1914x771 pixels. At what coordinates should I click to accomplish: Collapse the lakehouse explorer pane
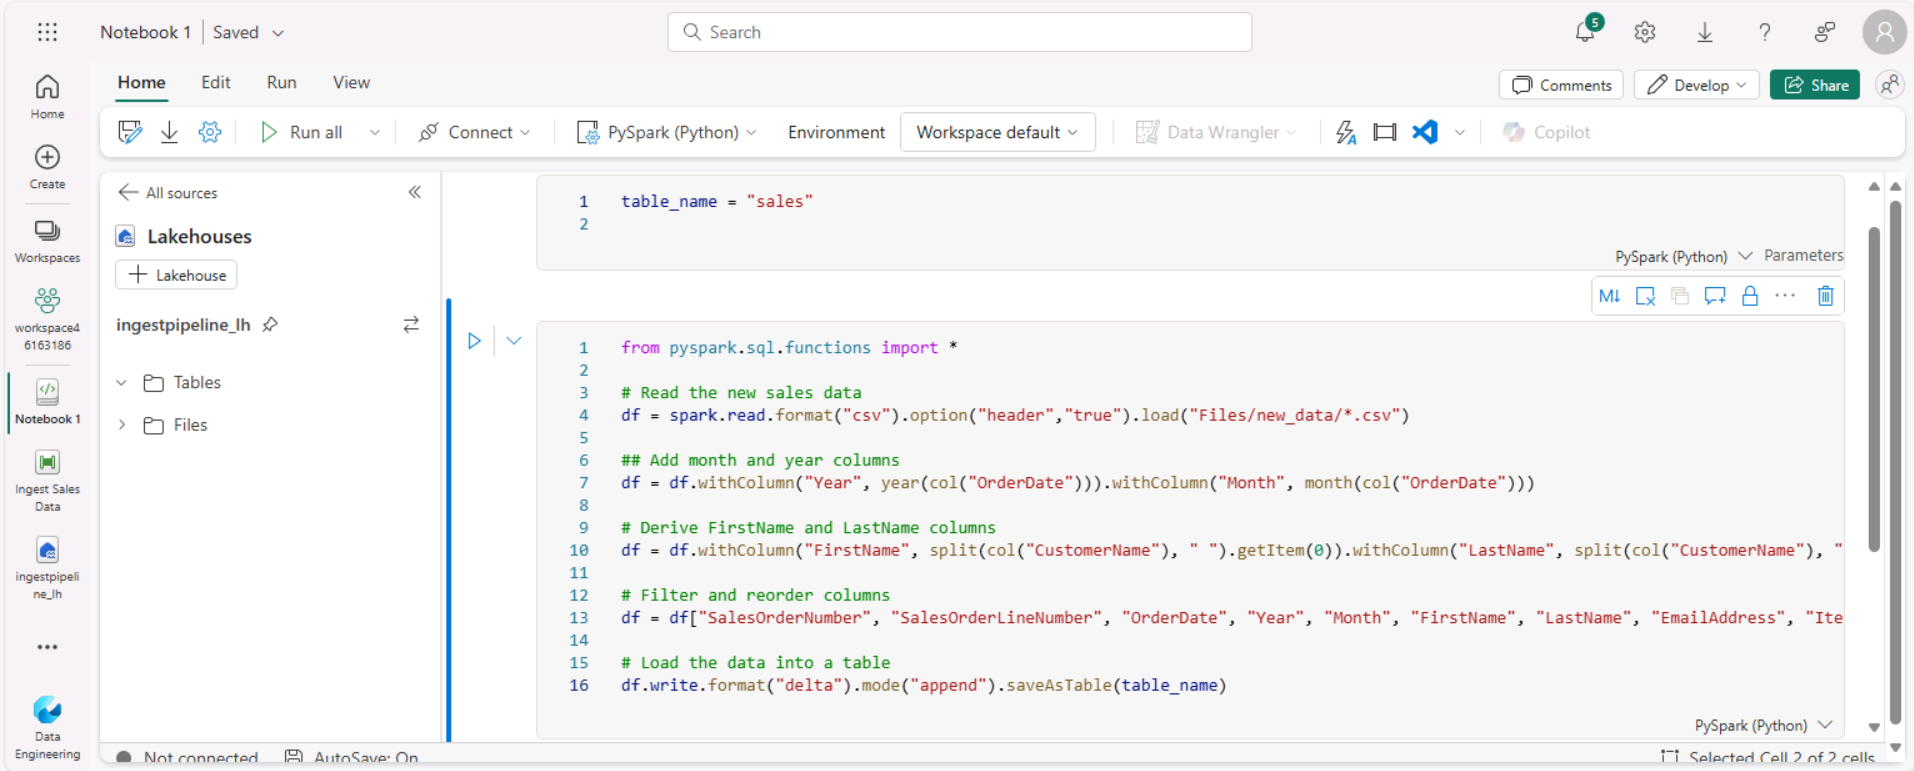coord(415,192)
